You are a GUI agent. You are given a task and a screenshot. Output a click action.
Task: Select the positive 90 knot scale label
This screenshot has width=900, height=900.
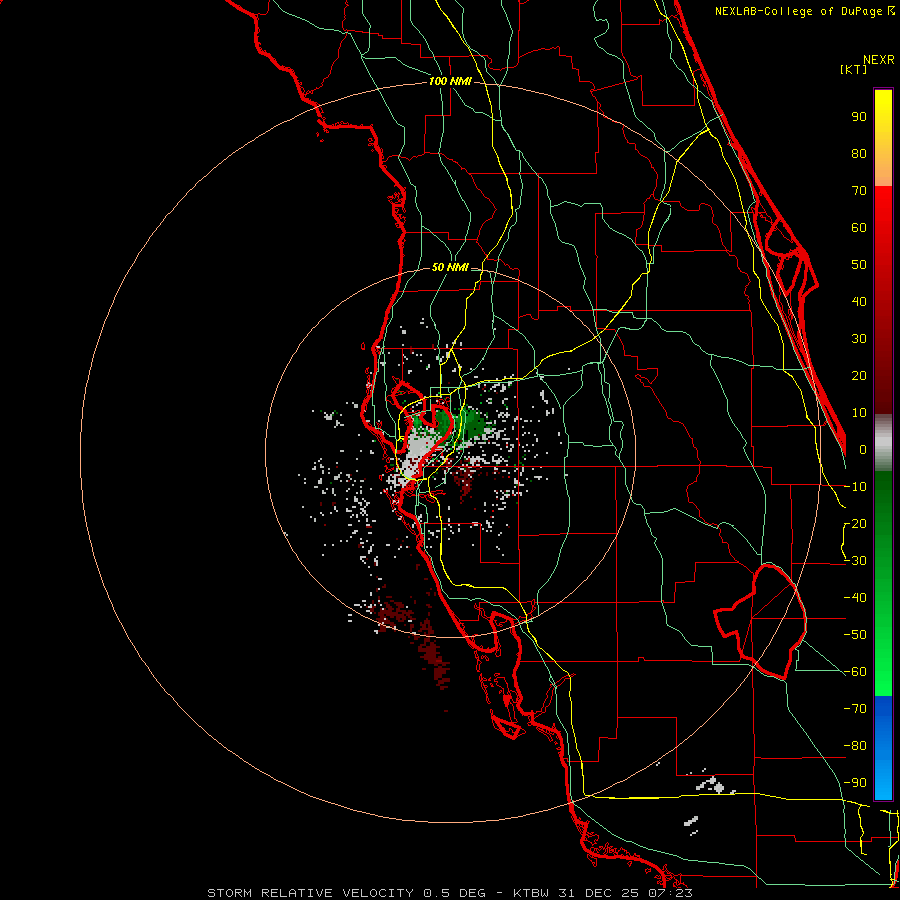[859, 117]
